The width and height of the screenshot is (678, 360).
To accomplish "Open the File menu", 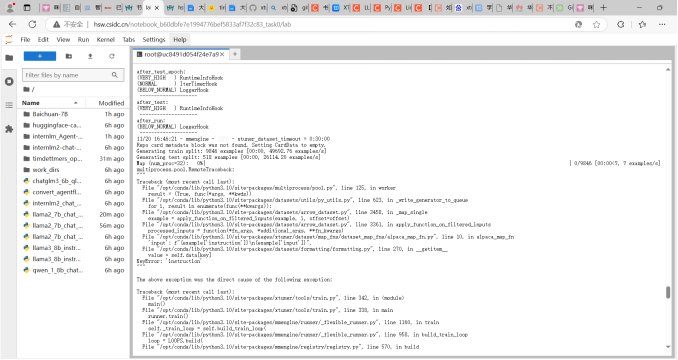I will pos(25,39).
